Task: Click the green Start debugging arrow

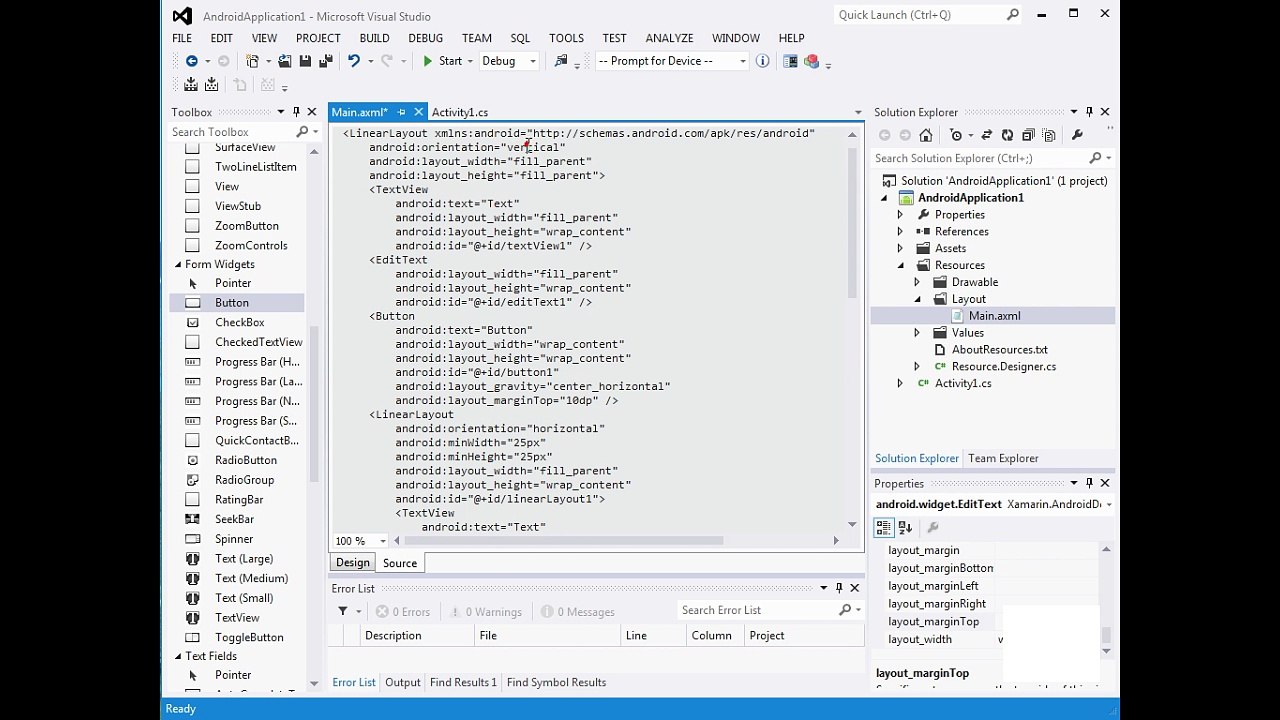Action: [428, 61]
